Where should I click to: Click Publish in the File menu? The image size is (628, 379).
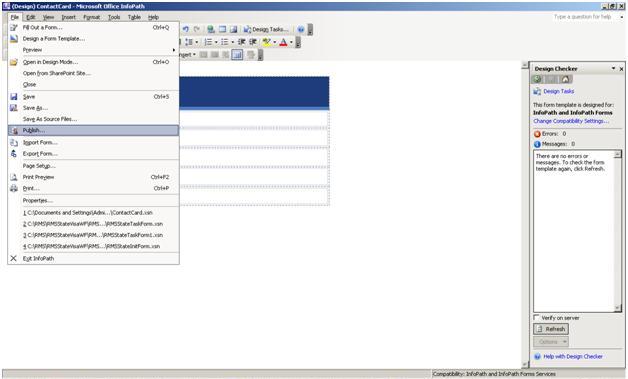[93, 130]
